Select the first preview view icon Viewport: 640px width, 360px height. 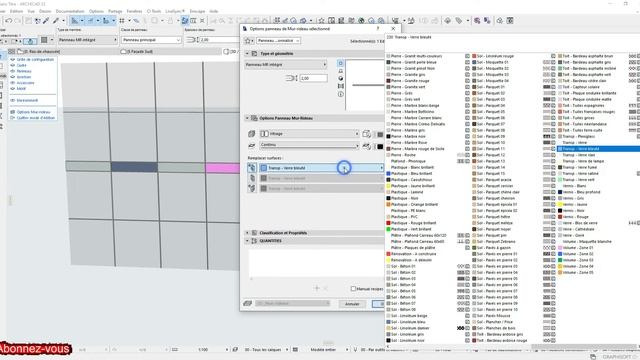(x=340, y=63)
